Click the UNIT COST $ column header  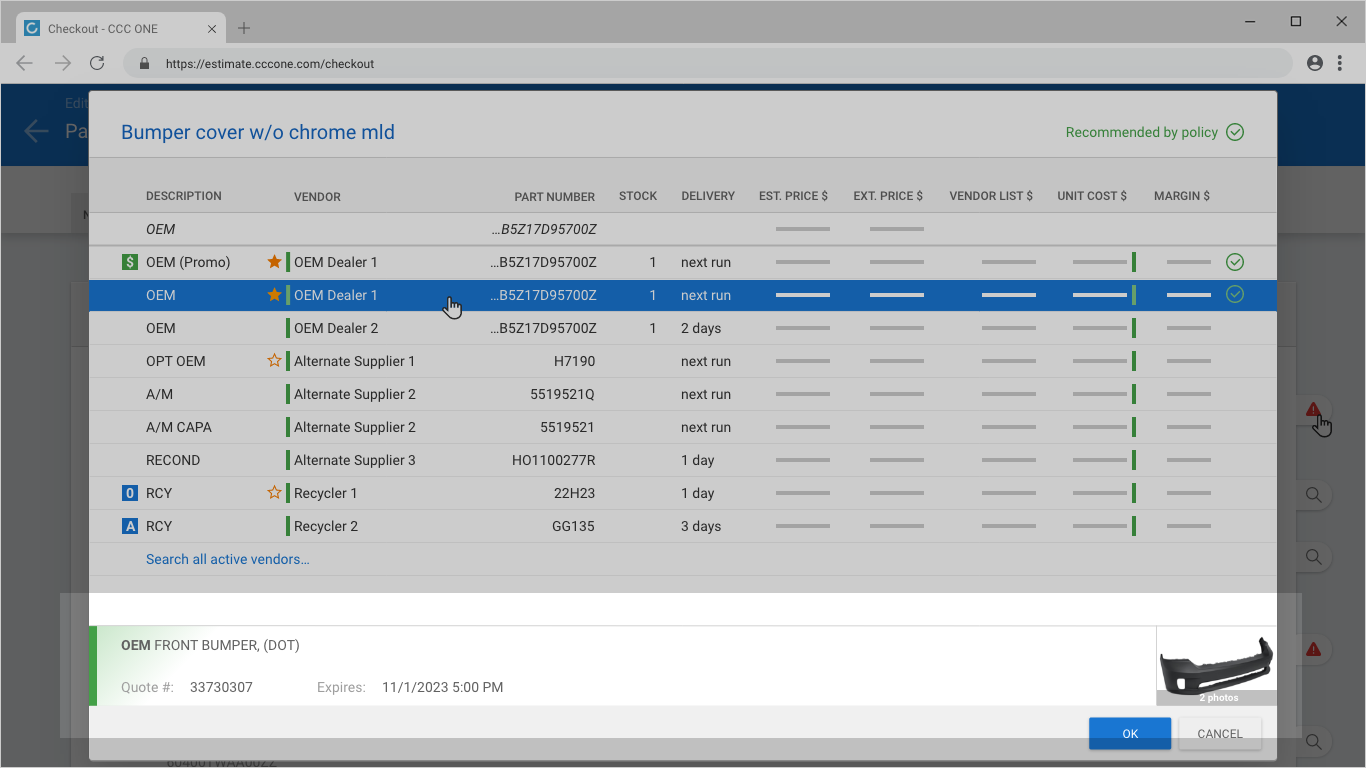pos(1092,196)
